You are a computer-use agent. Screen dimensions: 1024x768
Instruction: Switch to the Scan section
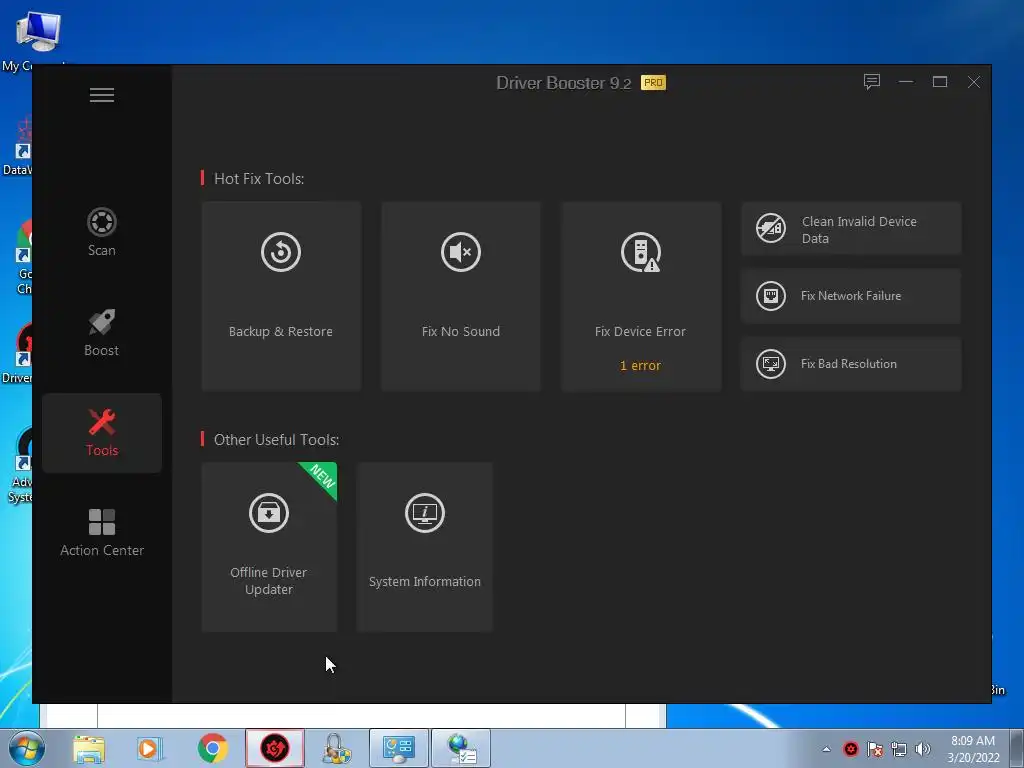[x=102, y=232]
